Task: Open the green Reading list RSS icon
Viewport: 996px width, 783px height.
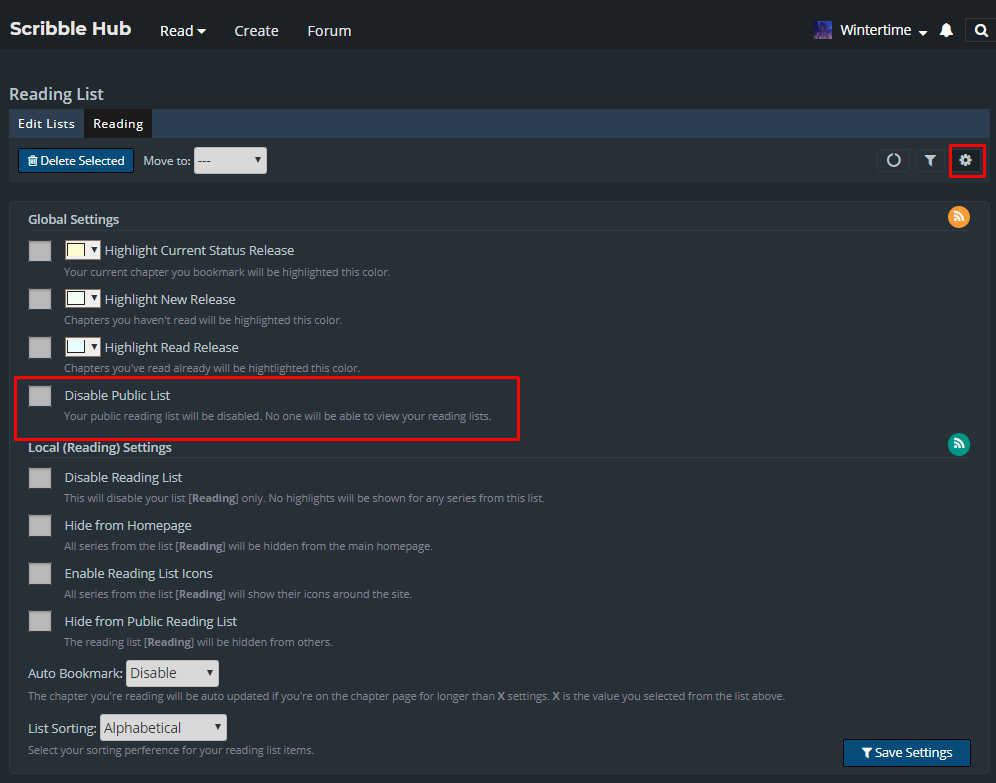Action: (x=958, y=445)
